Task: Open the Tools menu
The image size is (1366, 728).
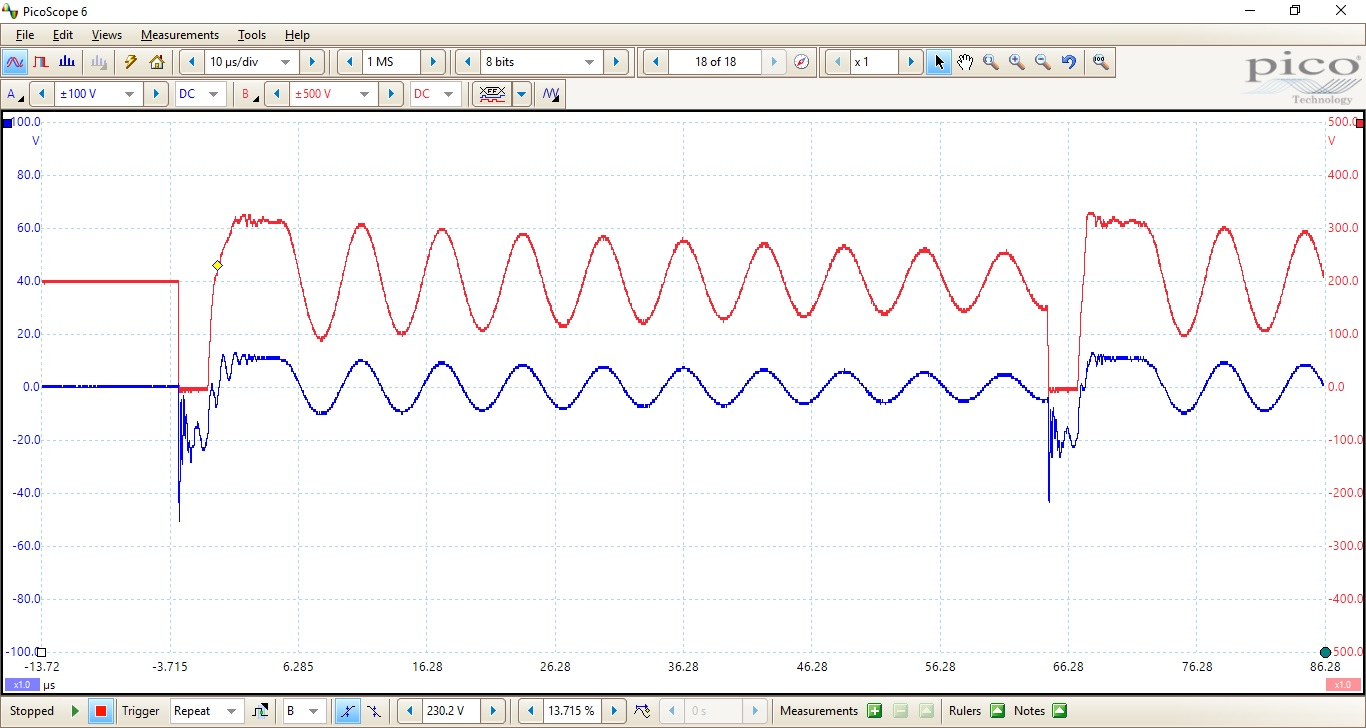Action: pyautogui.click(x=252, y=35)
